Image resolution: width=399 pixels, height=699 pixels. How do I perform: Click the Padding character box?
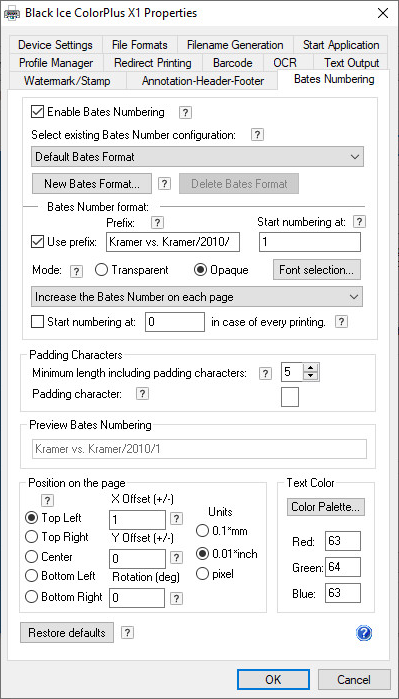(290, 397)
